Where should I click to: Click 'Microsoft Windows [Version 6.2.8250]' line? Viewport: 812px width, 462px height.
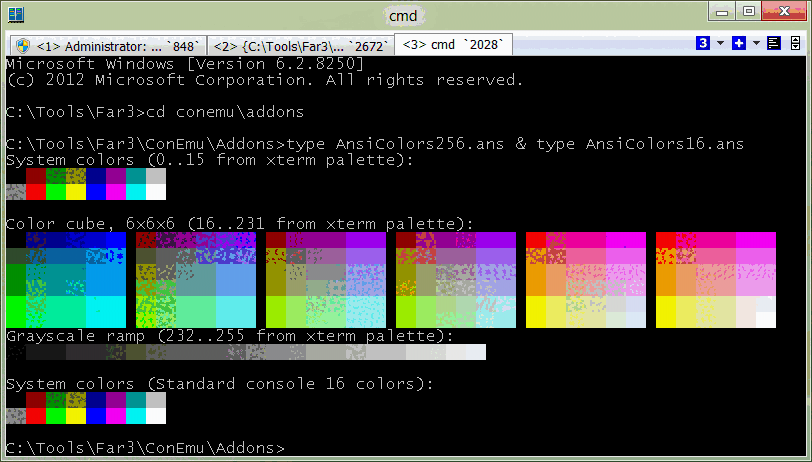coord(185,64)
